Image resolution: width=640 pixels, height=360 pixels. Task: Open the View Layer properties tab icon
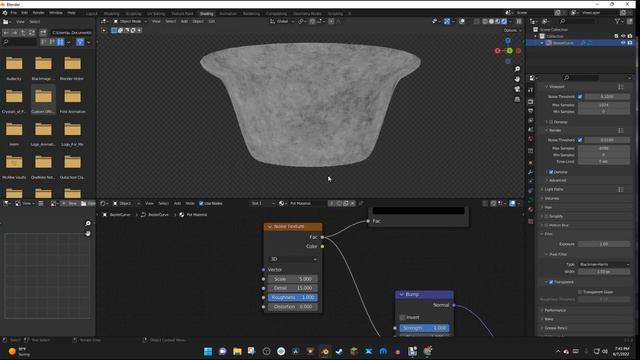point(531,120)
